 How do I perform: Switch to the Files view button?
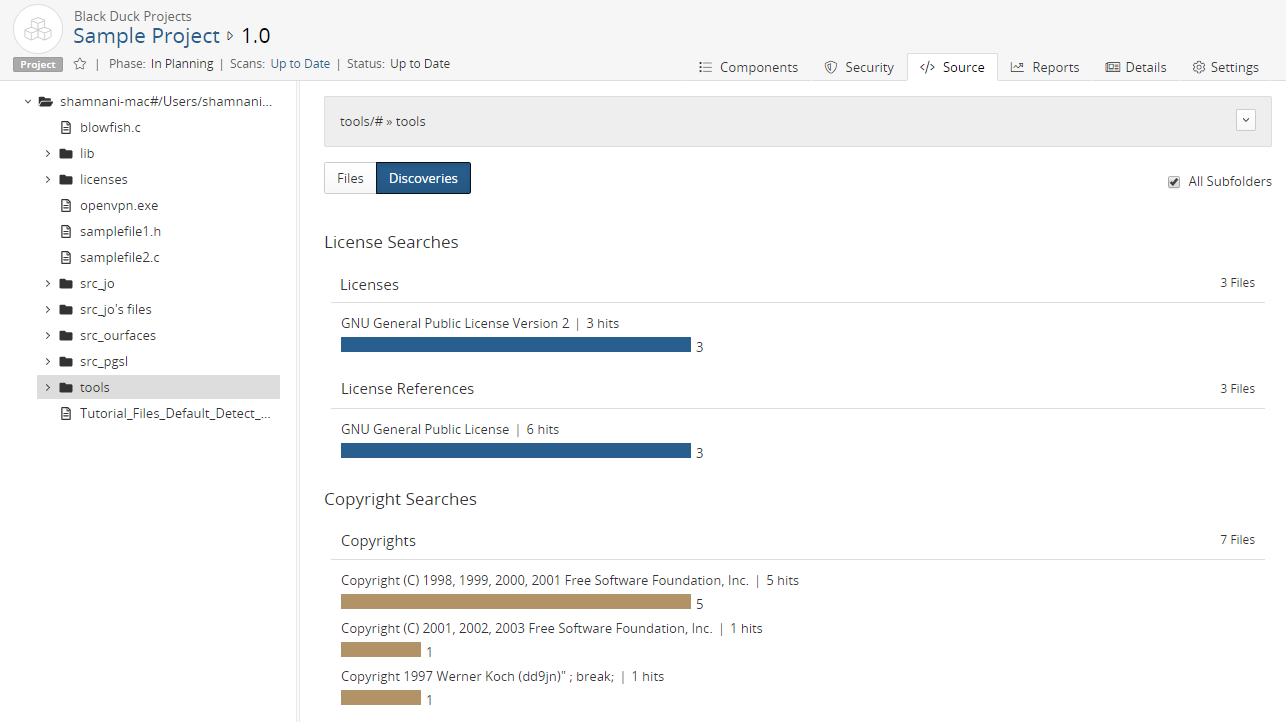(350, 178)
